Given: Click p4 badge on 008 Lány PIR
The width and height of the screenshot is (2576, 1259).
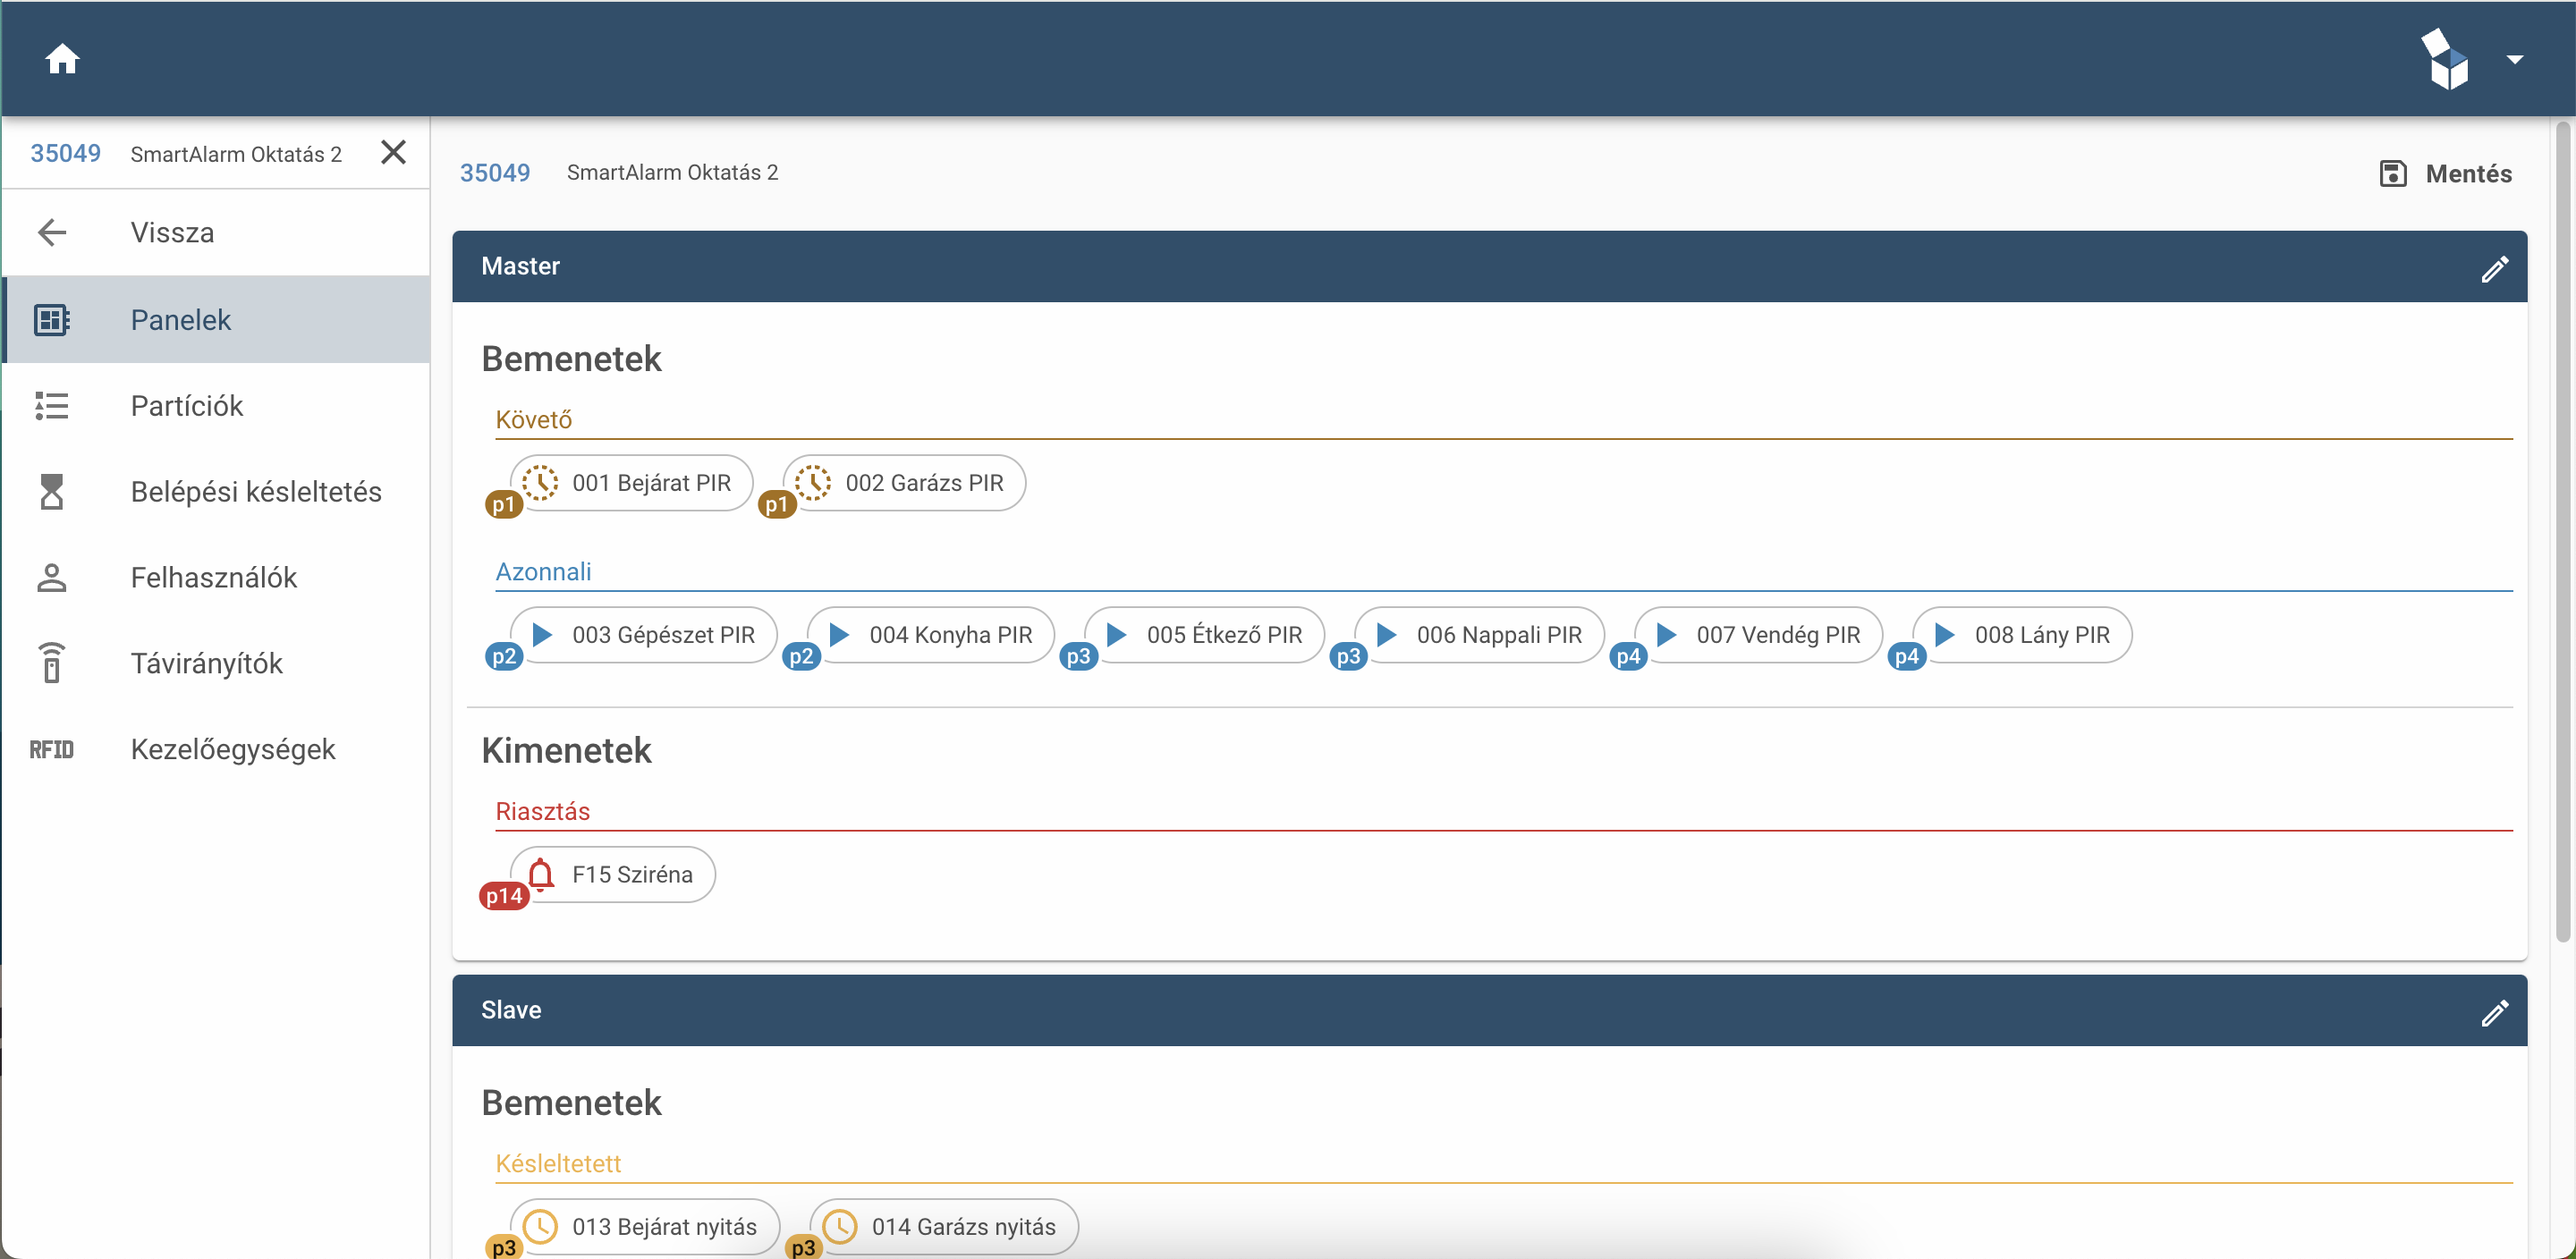Looking at the screenshot, I should pyautogui.click(x=1907, y=656).
